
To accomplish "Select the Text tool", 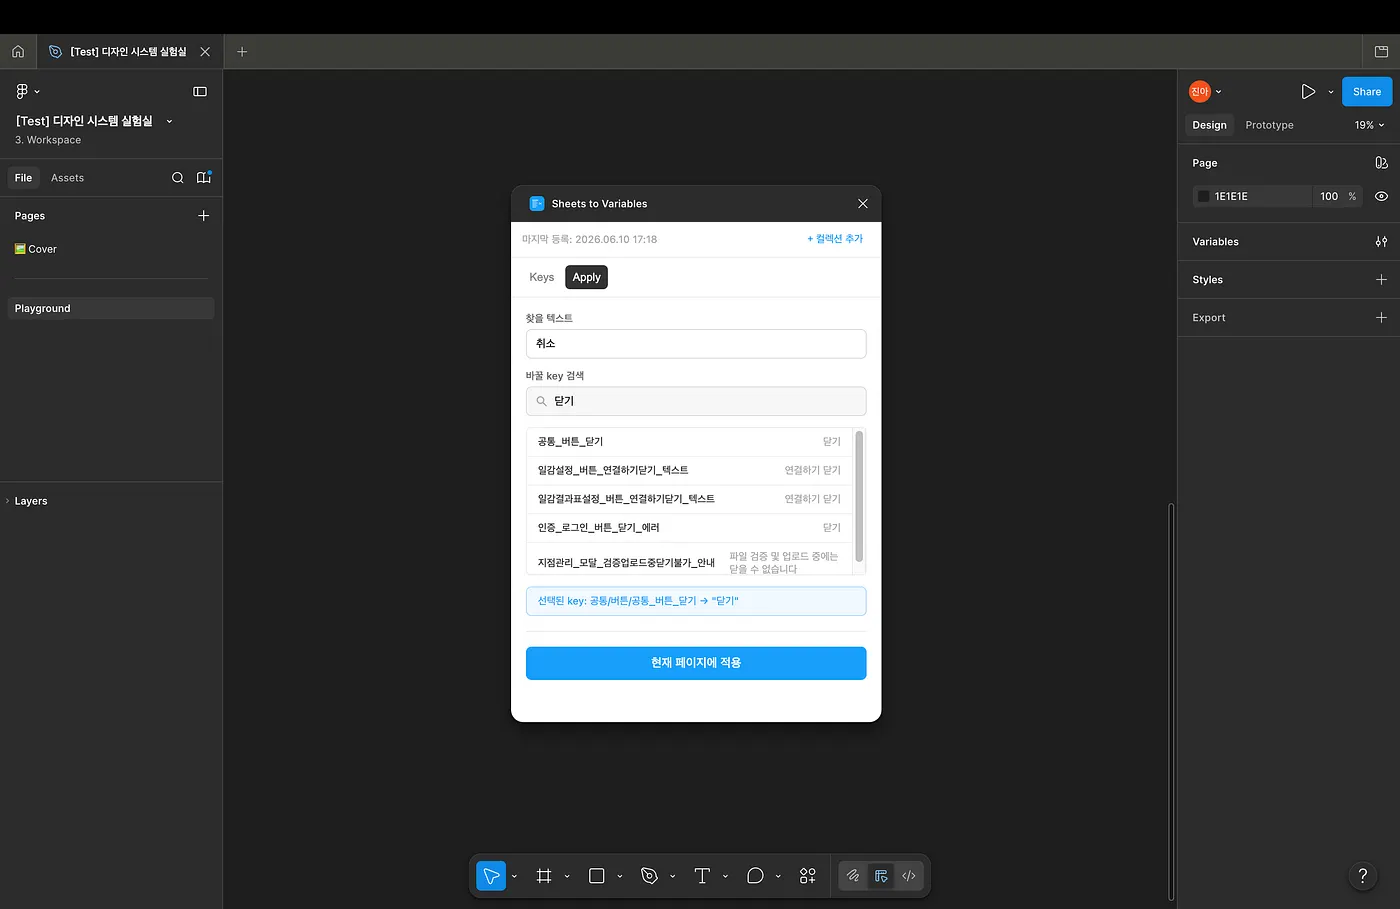I will click(702, 876).
